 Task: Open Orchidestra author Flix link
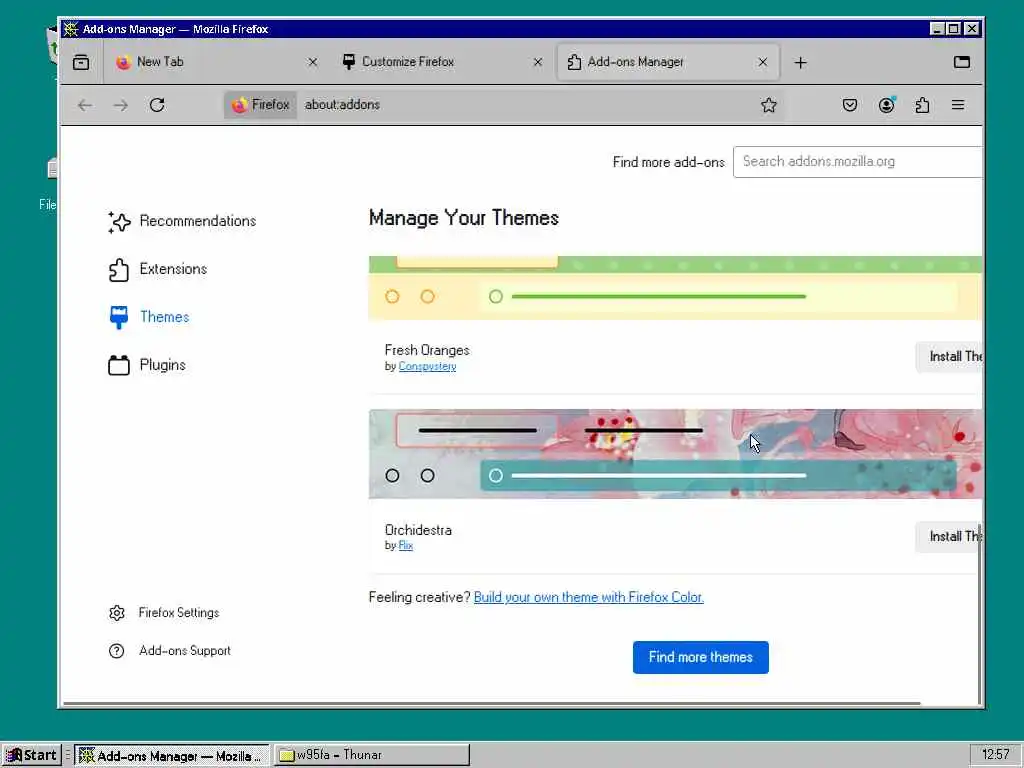406,546
